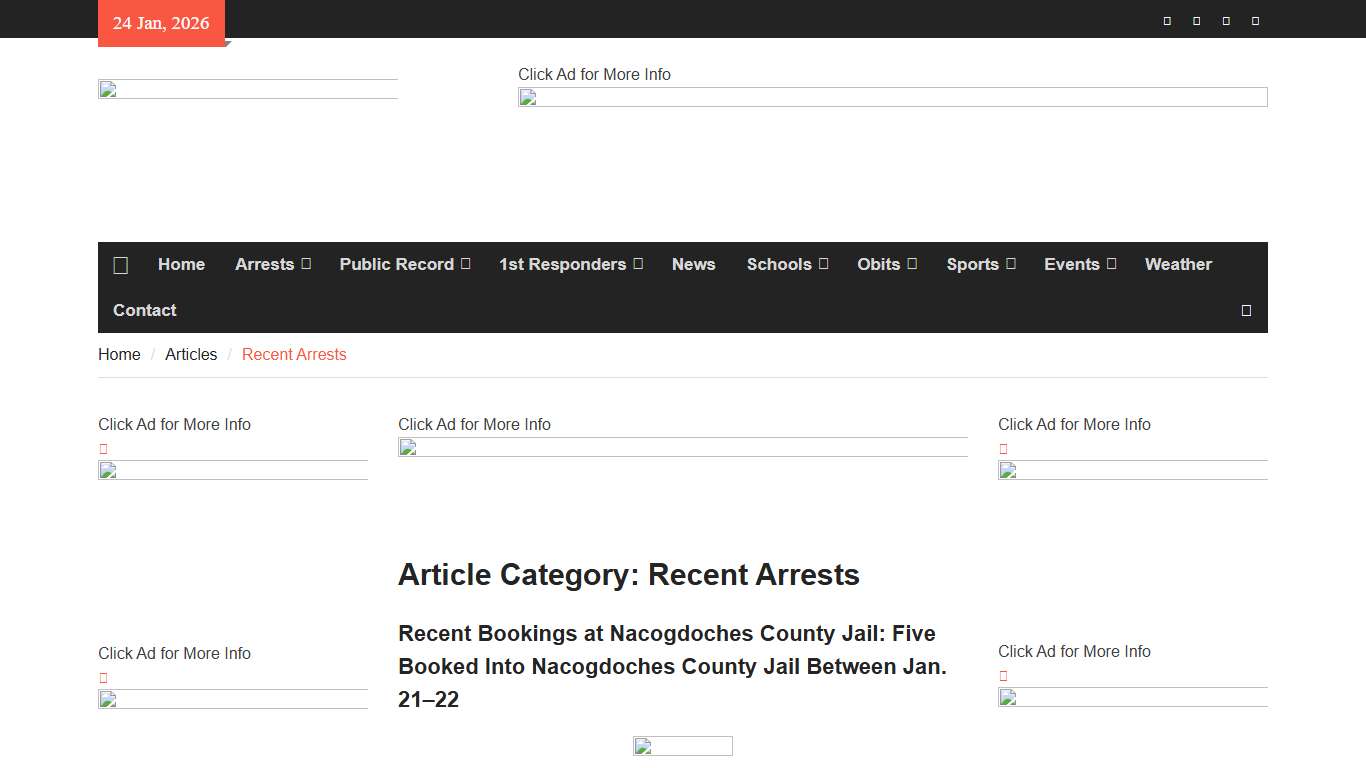Open the Schools submenu arrow

coord(822,264)
